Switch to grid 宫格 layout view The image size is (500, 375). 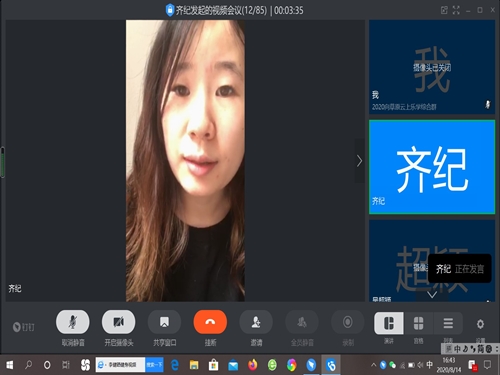pos(418,323)
